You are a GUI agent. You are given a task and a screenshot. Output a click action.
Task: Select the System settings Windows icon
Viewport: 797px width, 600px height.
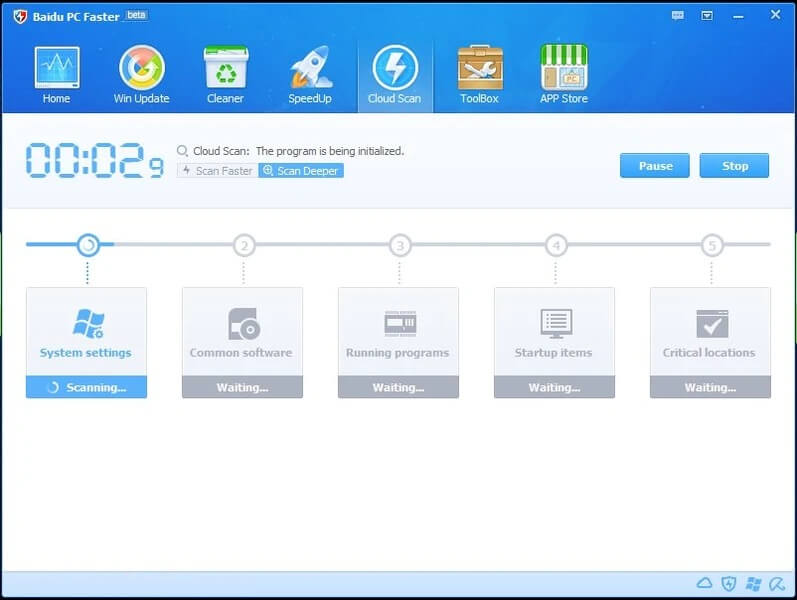[x=88, y=323]
